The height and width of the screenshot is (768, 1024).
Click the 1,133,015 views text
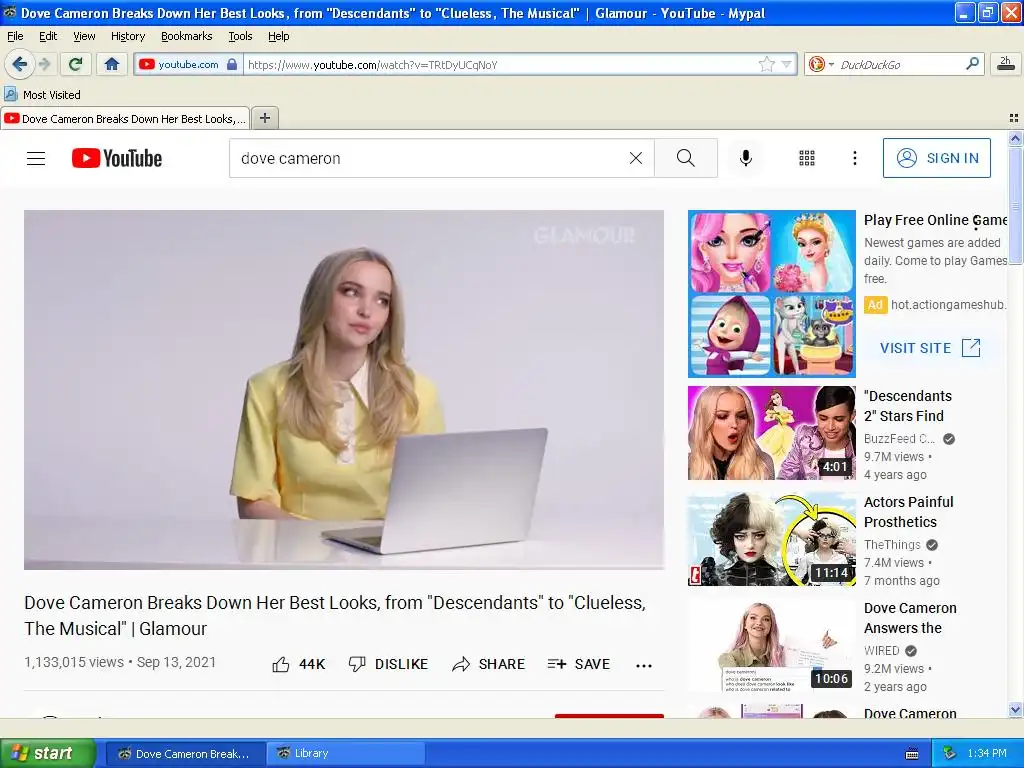coord(74,662)
